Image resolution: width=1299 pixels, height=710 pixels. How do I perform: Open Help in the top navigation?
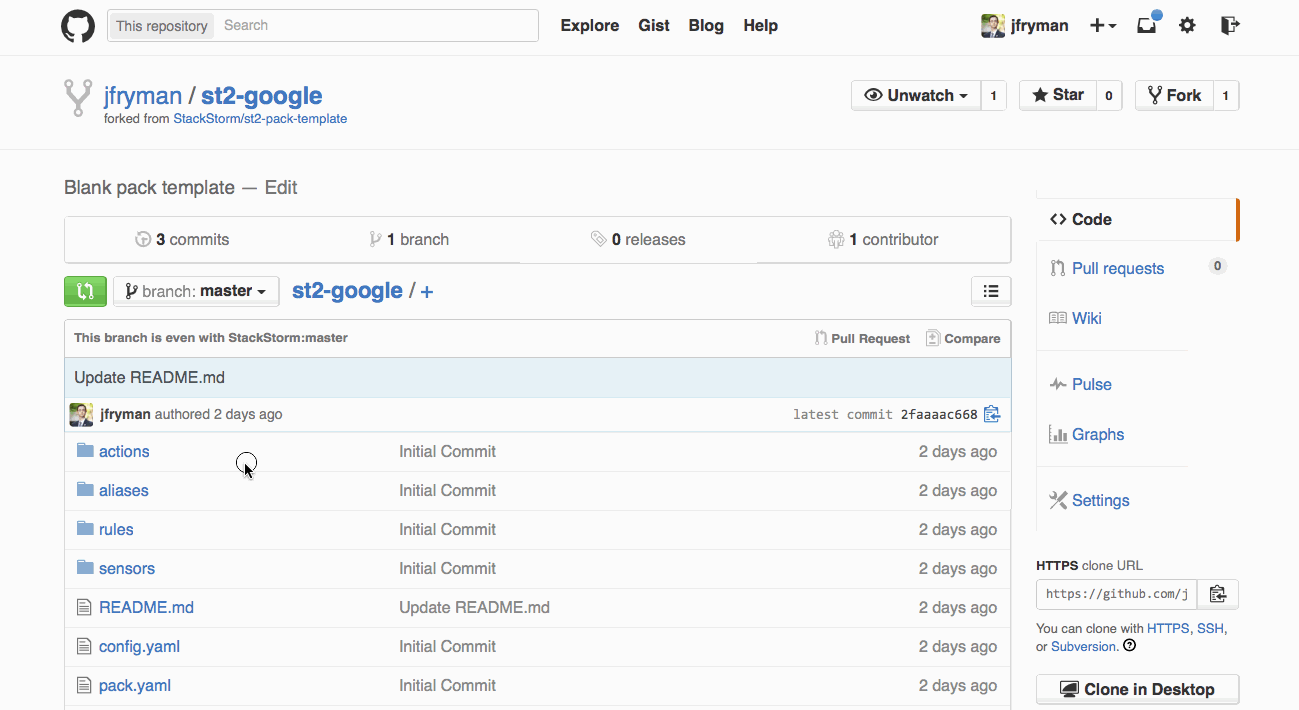click(x=761, y=26)
